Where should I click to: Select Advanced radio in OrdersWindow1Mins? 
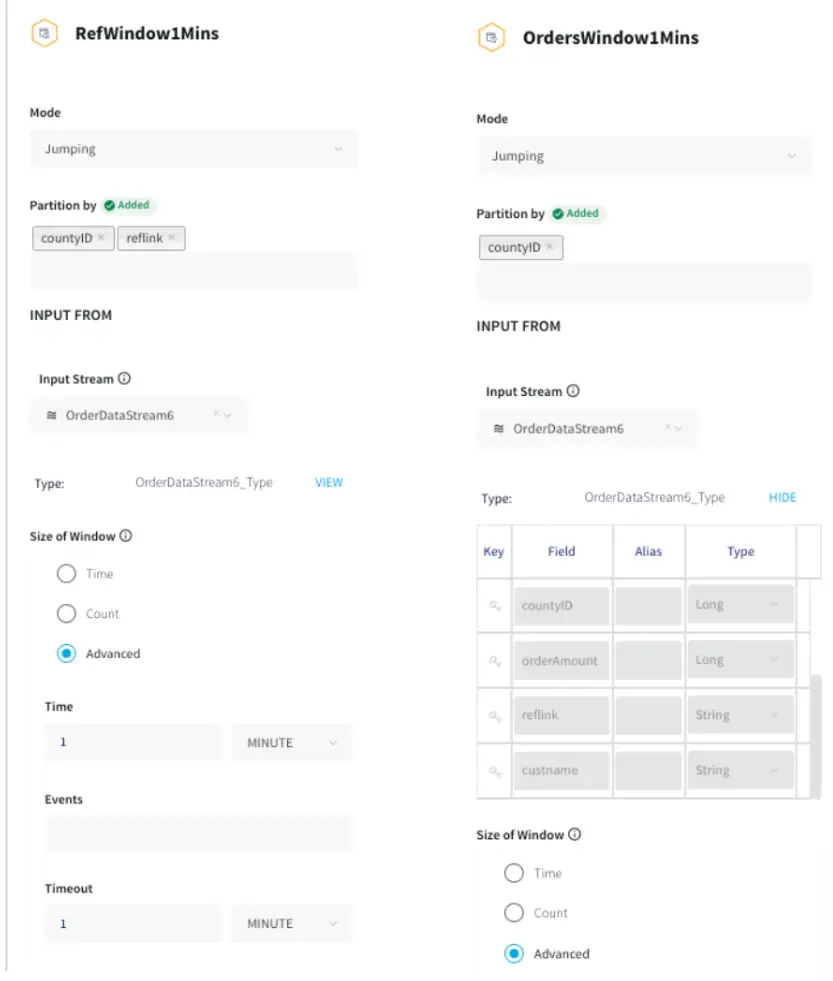pos(514,954)
